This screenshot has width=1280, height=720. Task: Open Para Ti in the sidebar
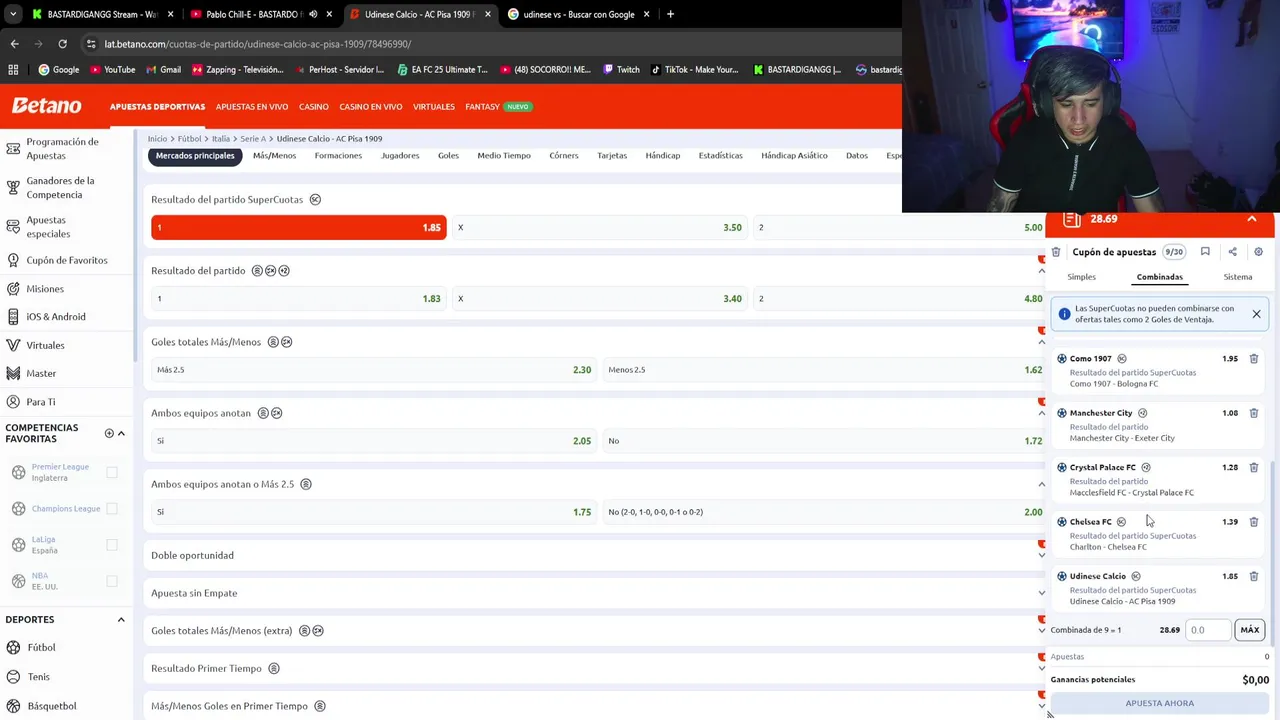tap(41, 402)
